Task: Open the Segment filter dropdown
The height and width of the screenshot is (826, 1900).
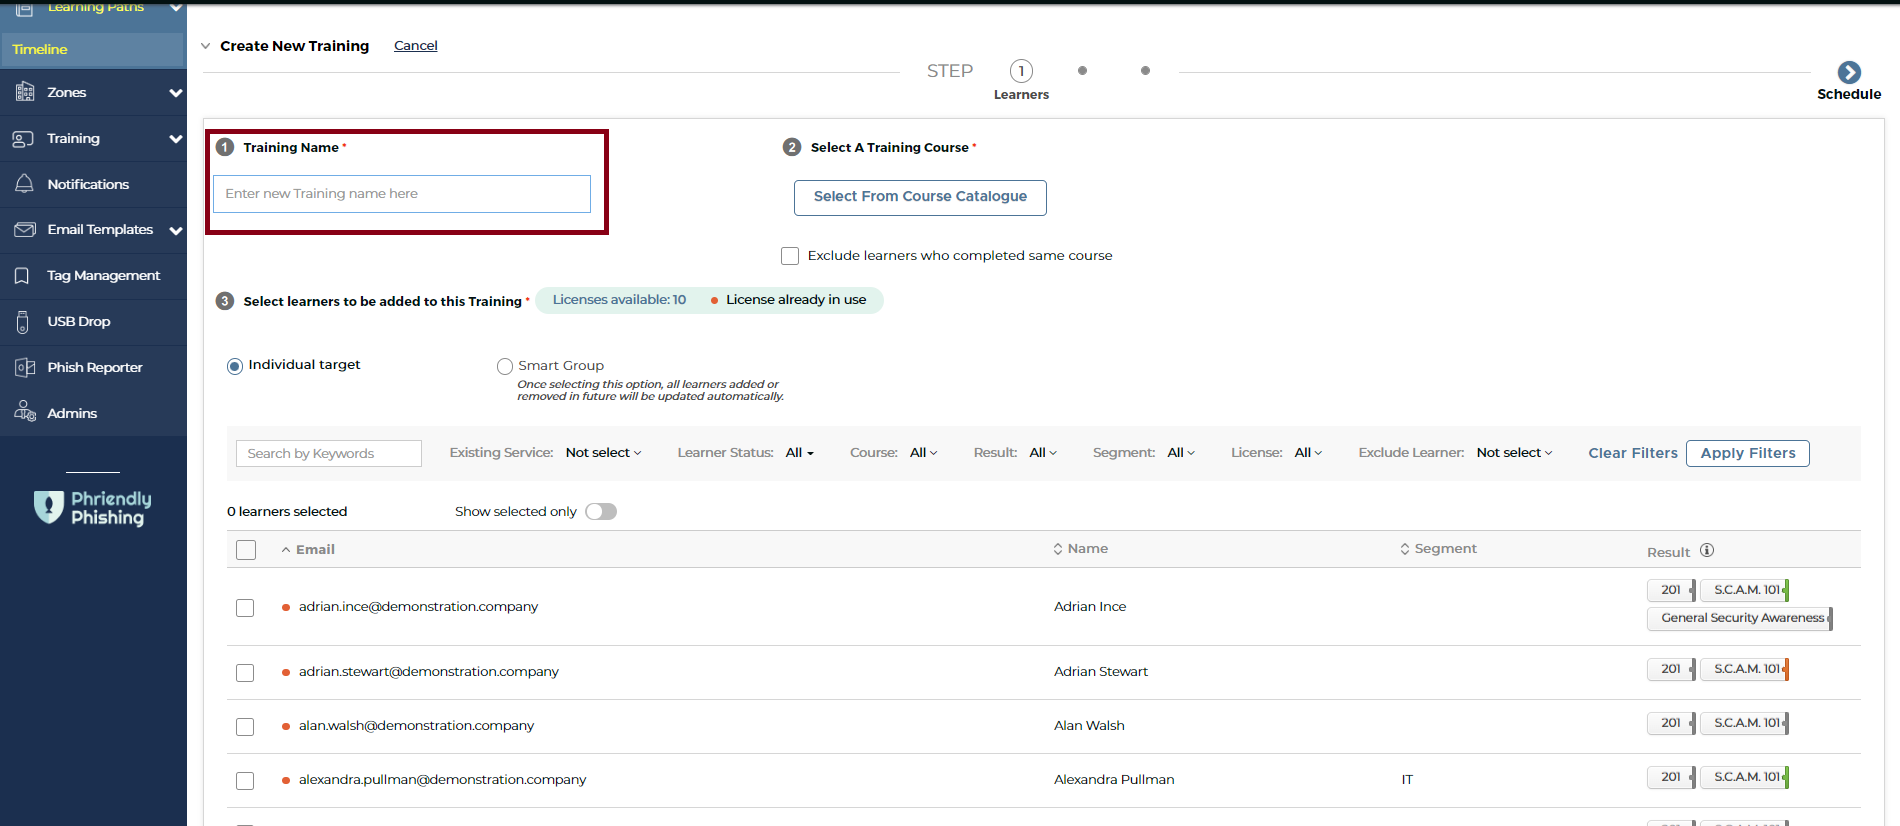Action: 1181,453
